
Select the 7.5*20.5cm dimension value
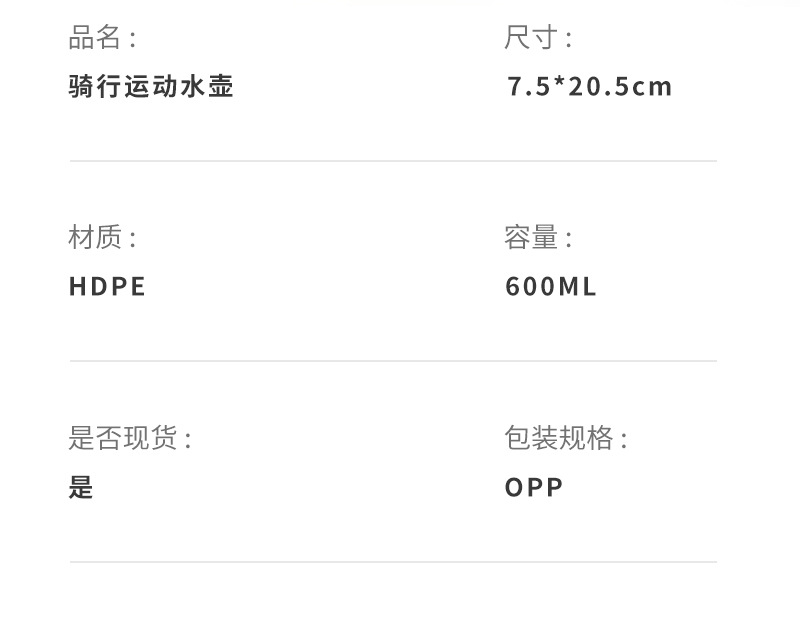pyautogui.click(x=589, y=87)
